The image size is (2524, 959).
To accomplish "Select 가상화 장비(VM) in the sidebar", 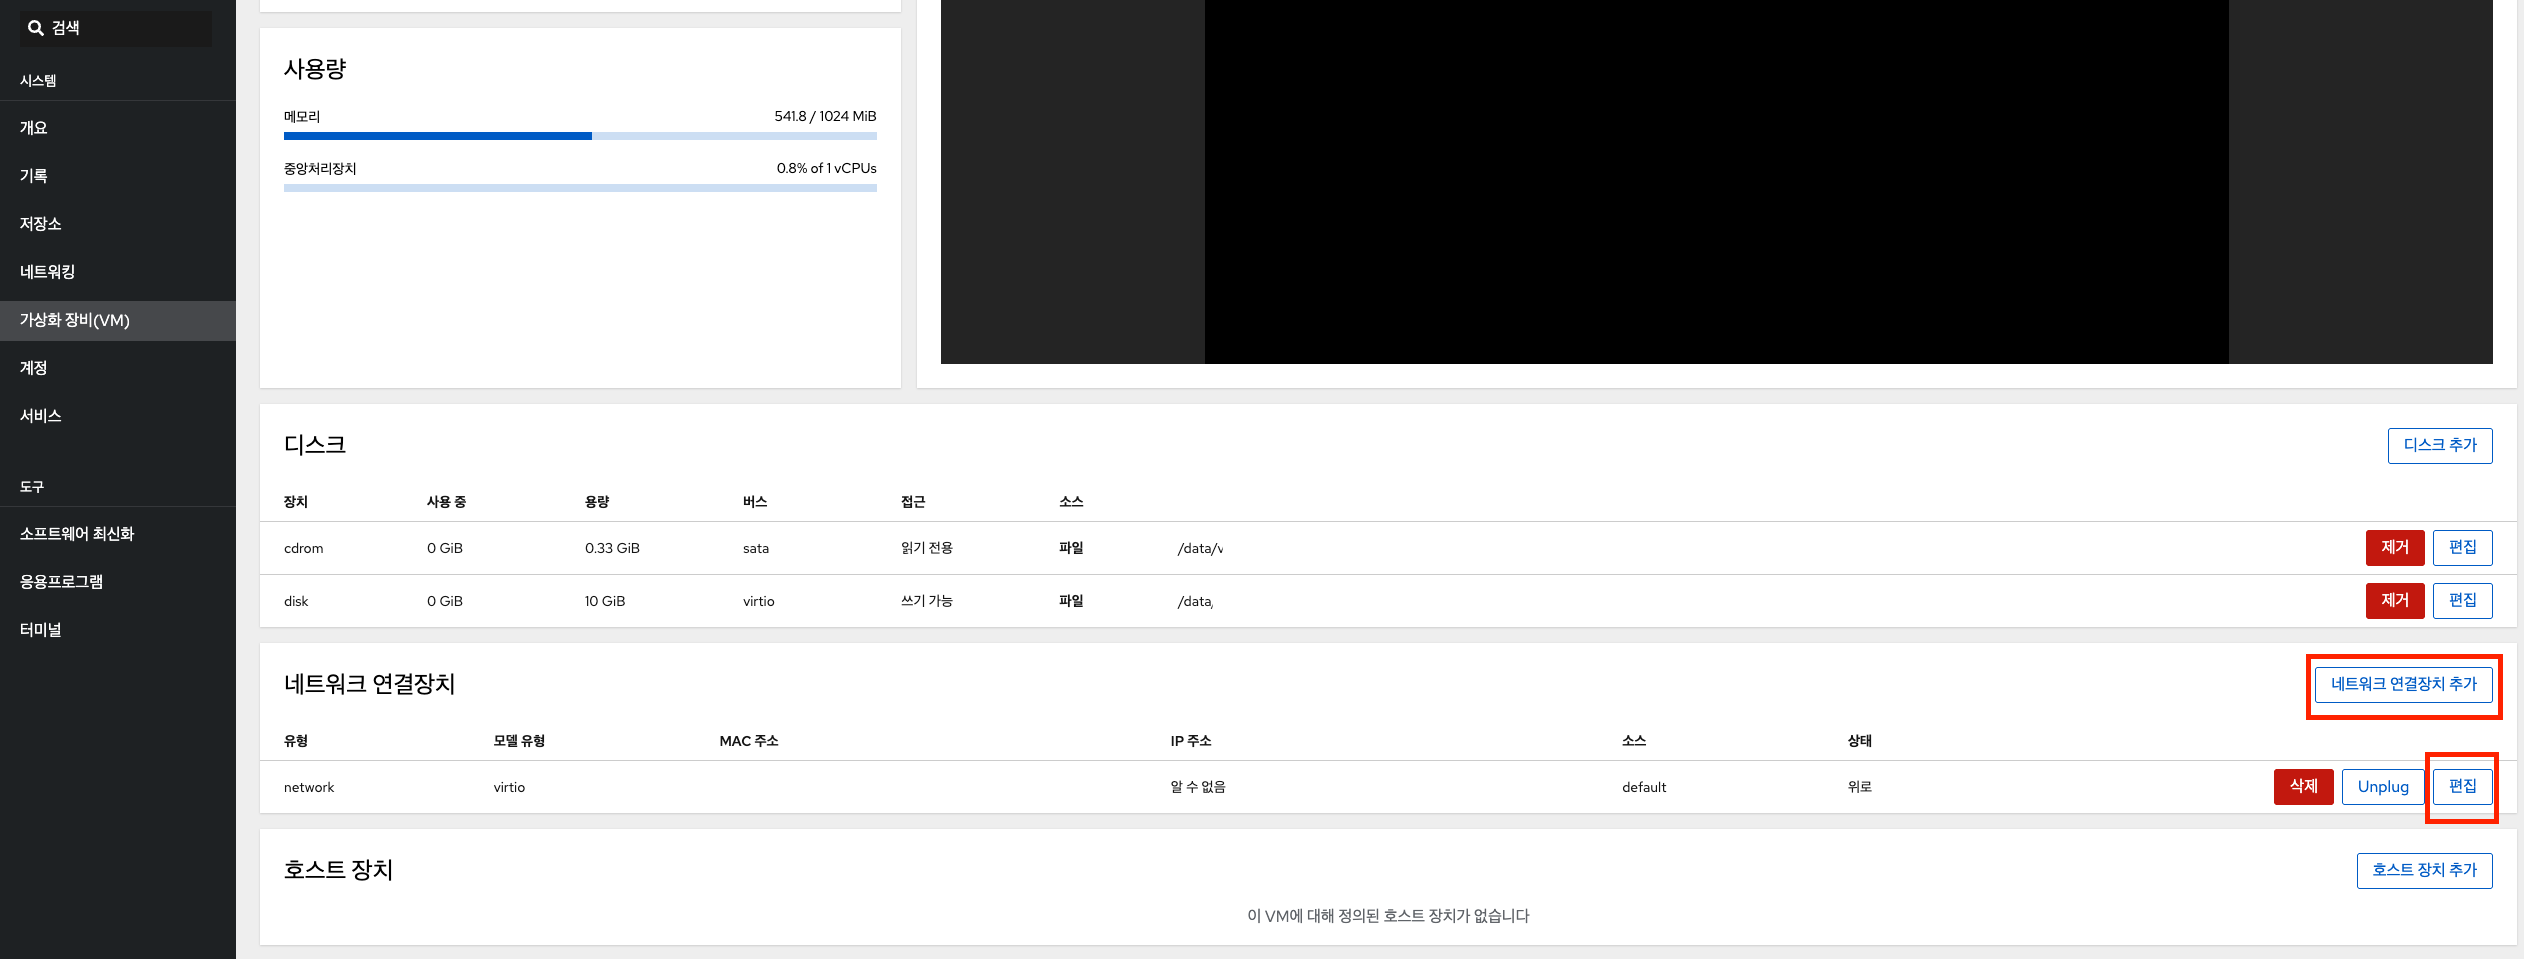I will (x=75, y=320).
